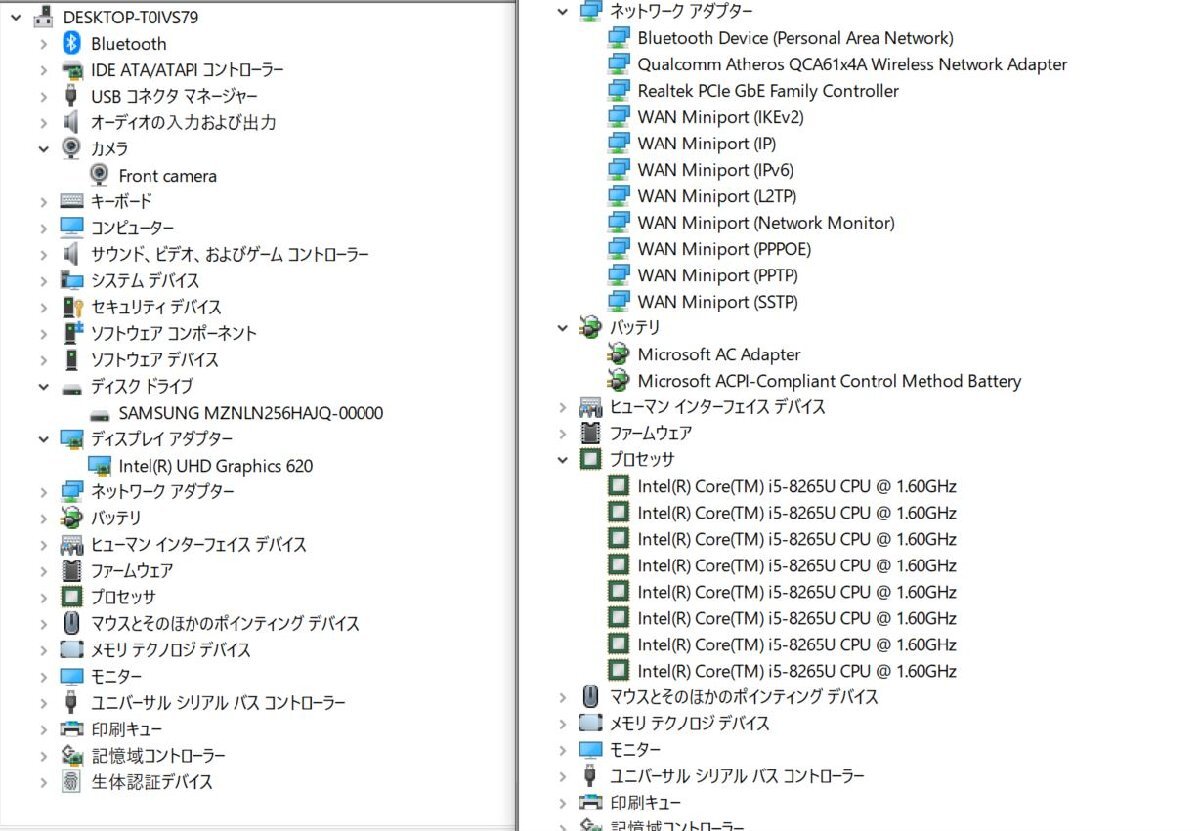Select left pane ファームウェア row

pyautogui.click(x=132, y=570)
